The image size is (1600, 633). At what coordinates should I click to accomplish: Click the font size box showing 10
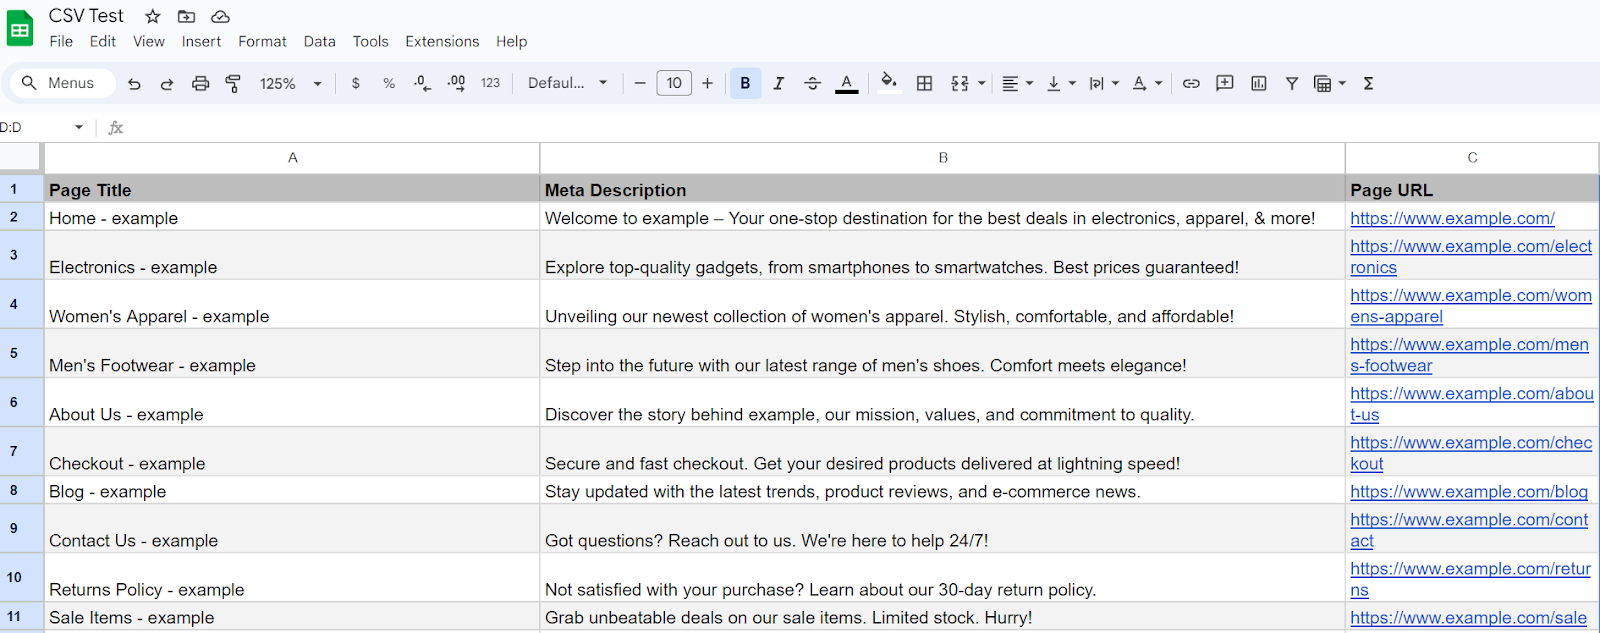pos(674,83)
